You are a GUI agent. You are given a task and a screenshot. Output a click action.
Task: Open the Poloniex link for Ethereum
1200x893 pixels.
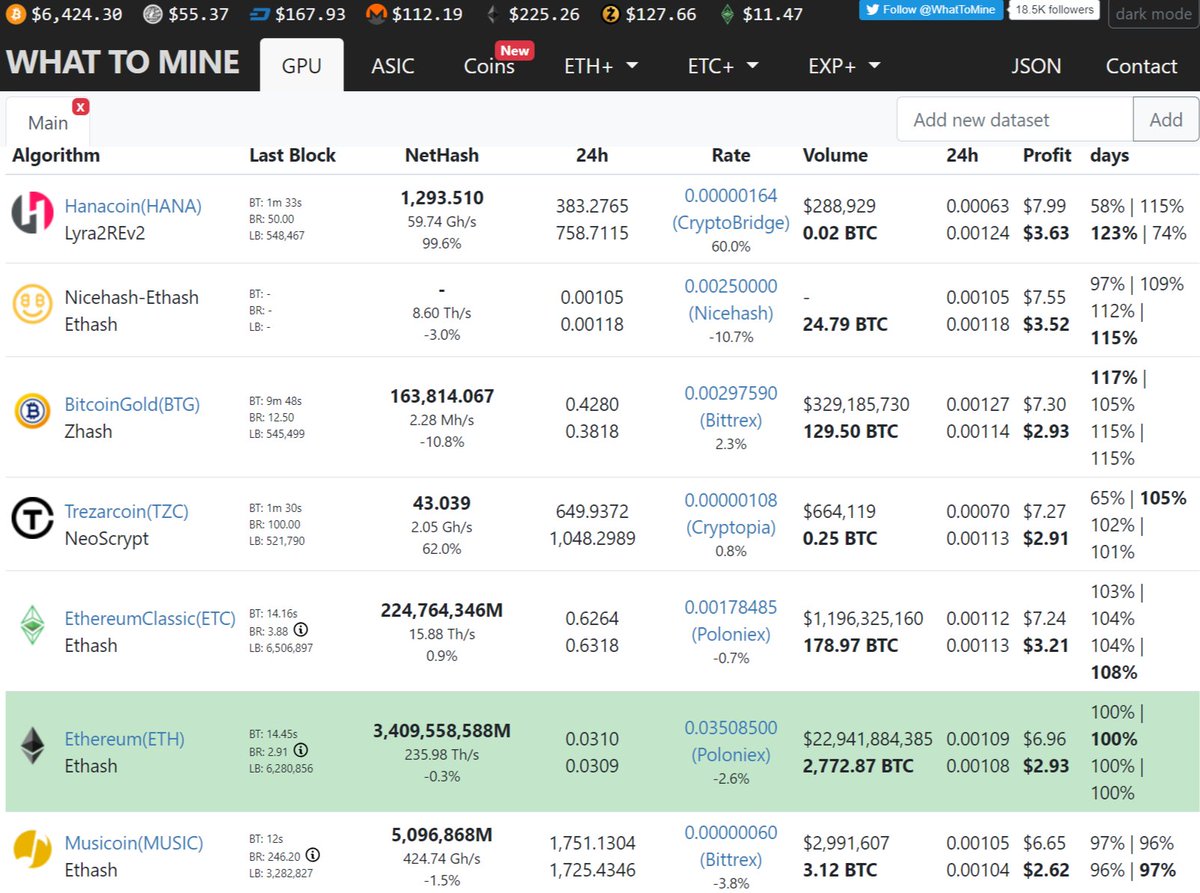pos(730,754)
